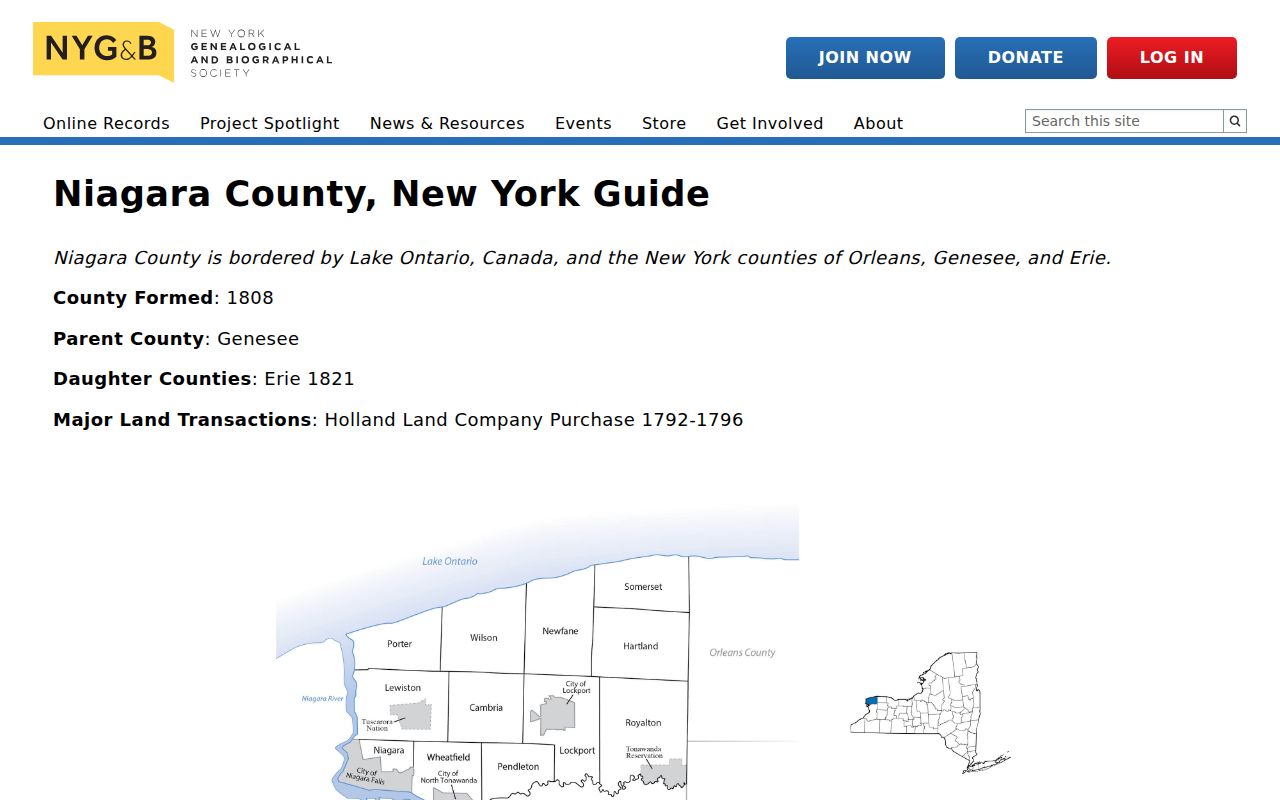The width and height of the screenshot is (1280, 800).
Task: Open the News & Resources menu
Action: (x=447, y=123)
